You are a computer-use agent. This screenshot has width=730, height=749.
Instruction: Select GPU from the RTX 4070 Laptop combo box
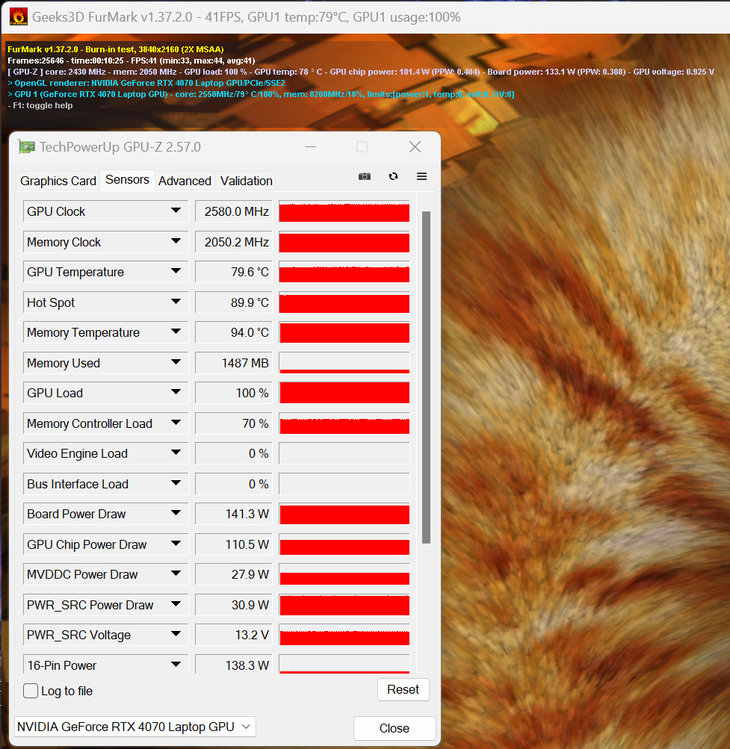tap(135, 727)
